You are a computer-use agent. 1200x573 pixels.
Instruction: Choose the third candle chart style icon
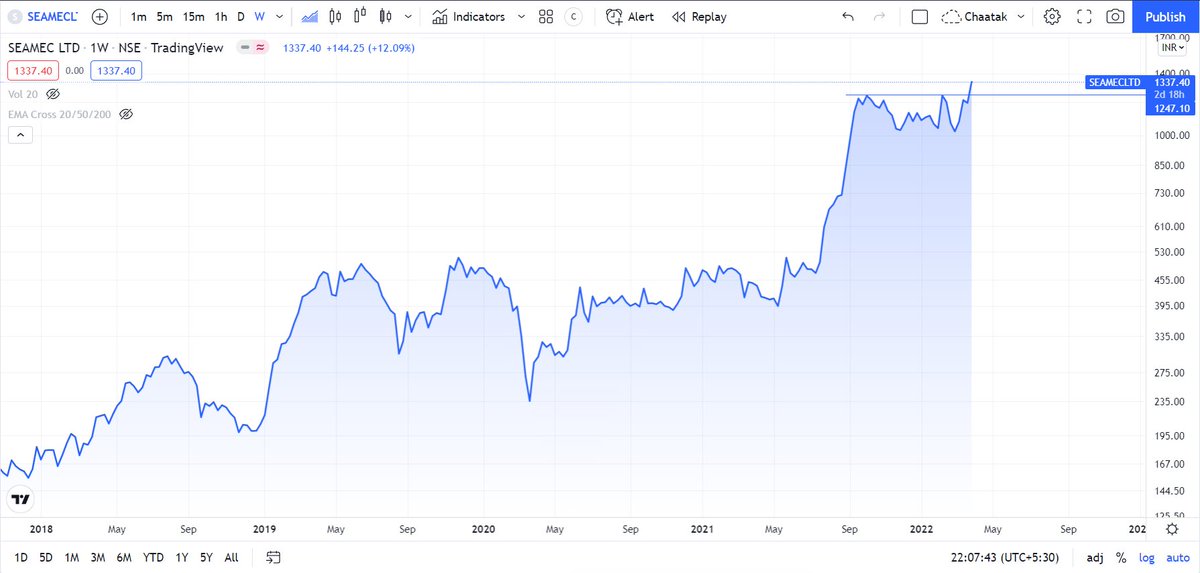coord(385,17)
